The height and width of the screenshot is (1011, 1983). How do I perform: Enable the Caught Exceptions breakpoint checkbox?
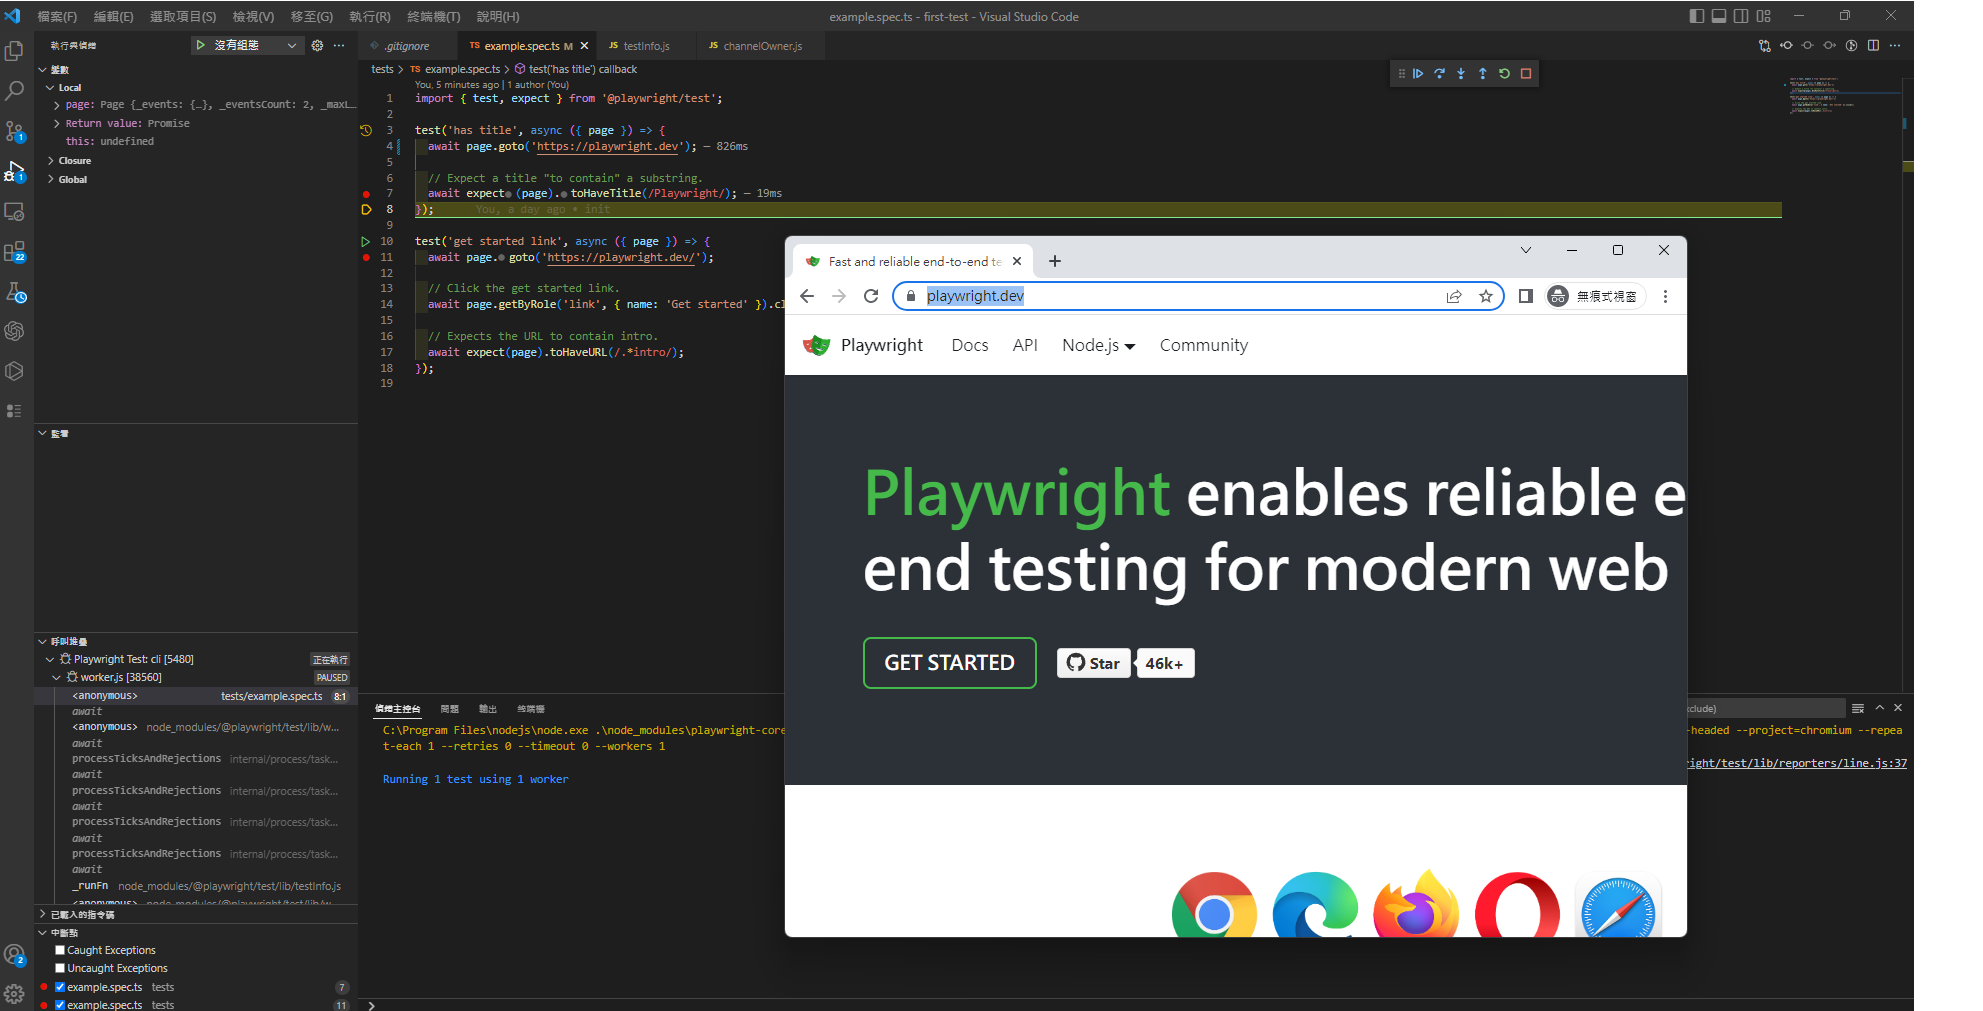(x=60, y=950)
